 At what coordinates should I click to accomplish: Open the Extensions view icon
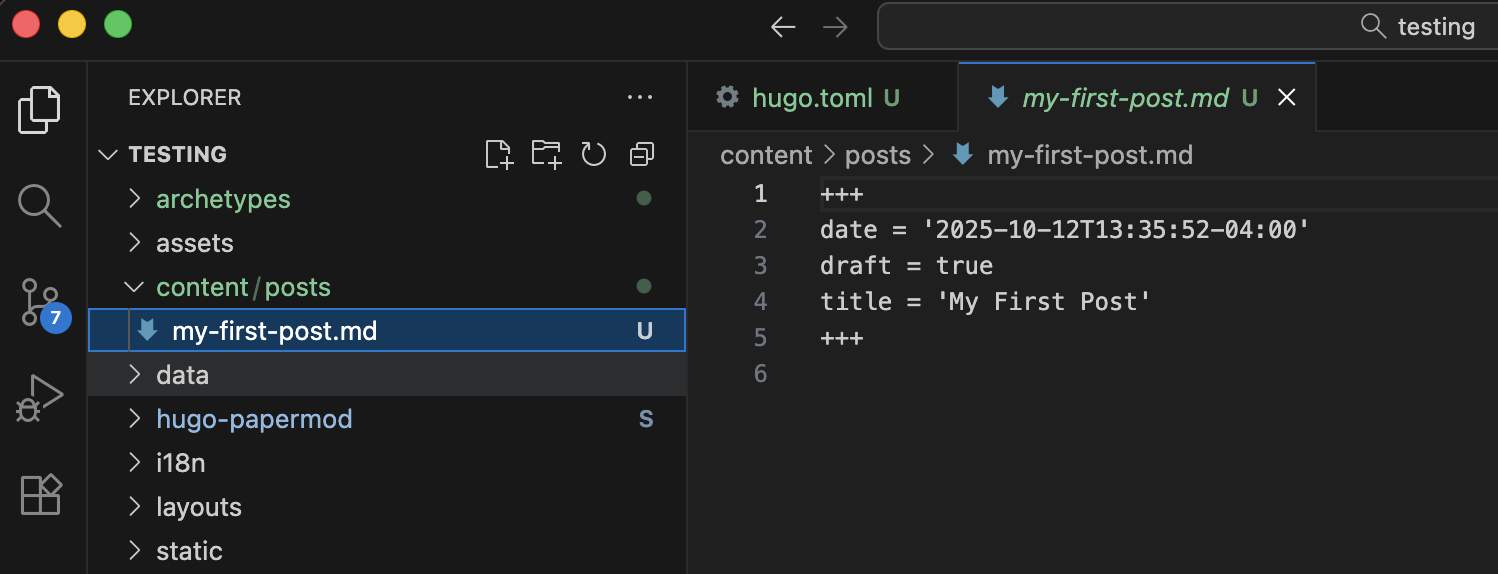40,494
